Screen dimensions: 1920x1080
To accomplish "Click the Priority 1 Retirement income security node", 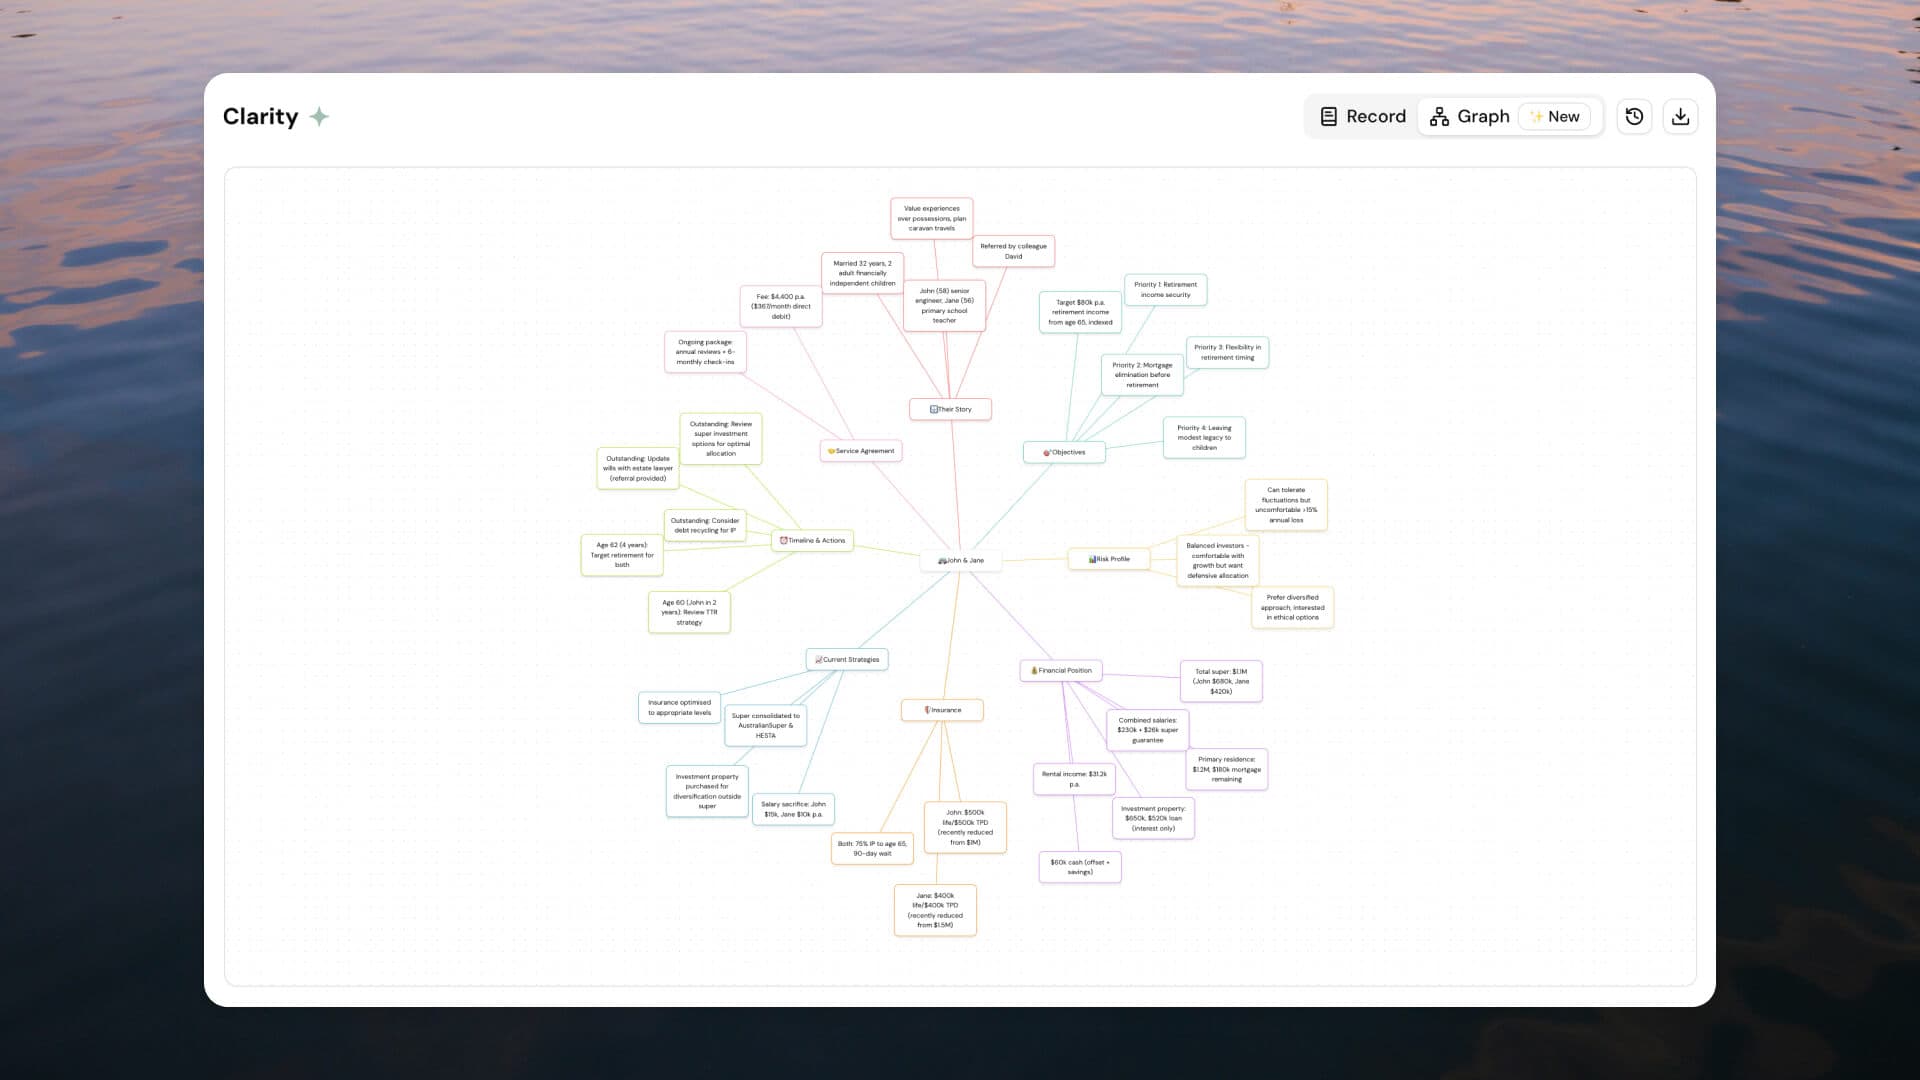I will [1165, 289].
